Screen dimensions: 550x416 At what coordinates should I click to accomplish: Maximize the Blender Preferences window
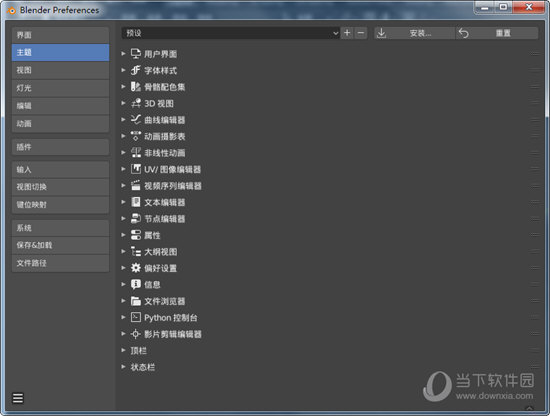pos(504,7)
